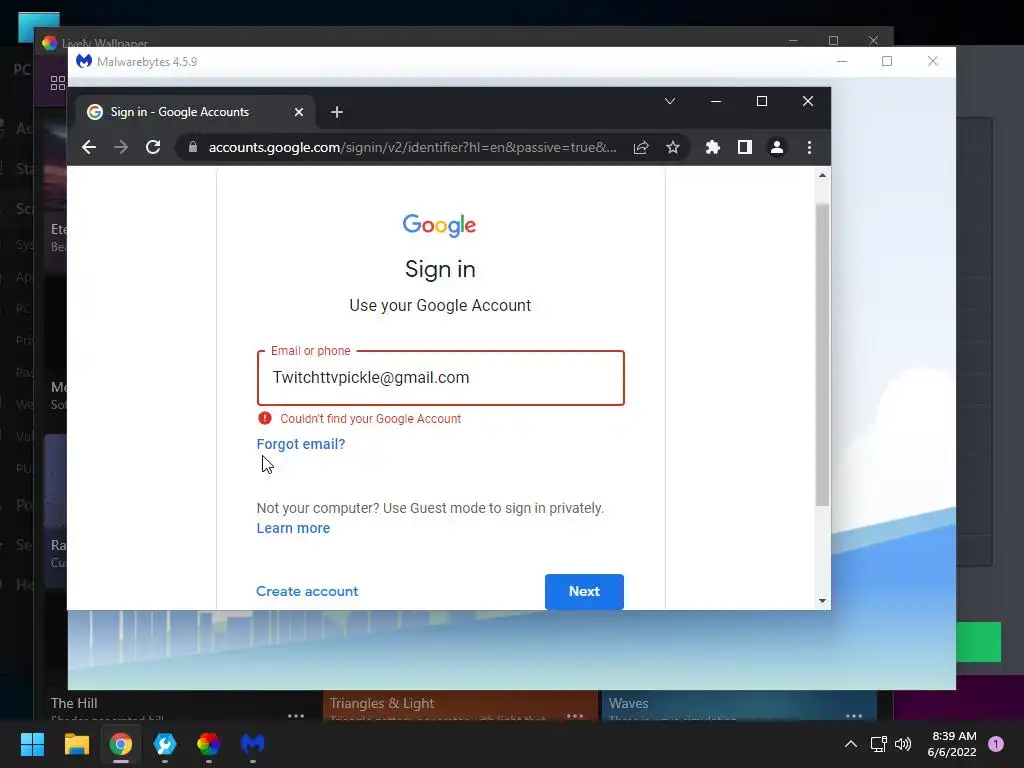Click the Google logo
This screenshot has height=768, width=1024.
[x=440, y=225]
